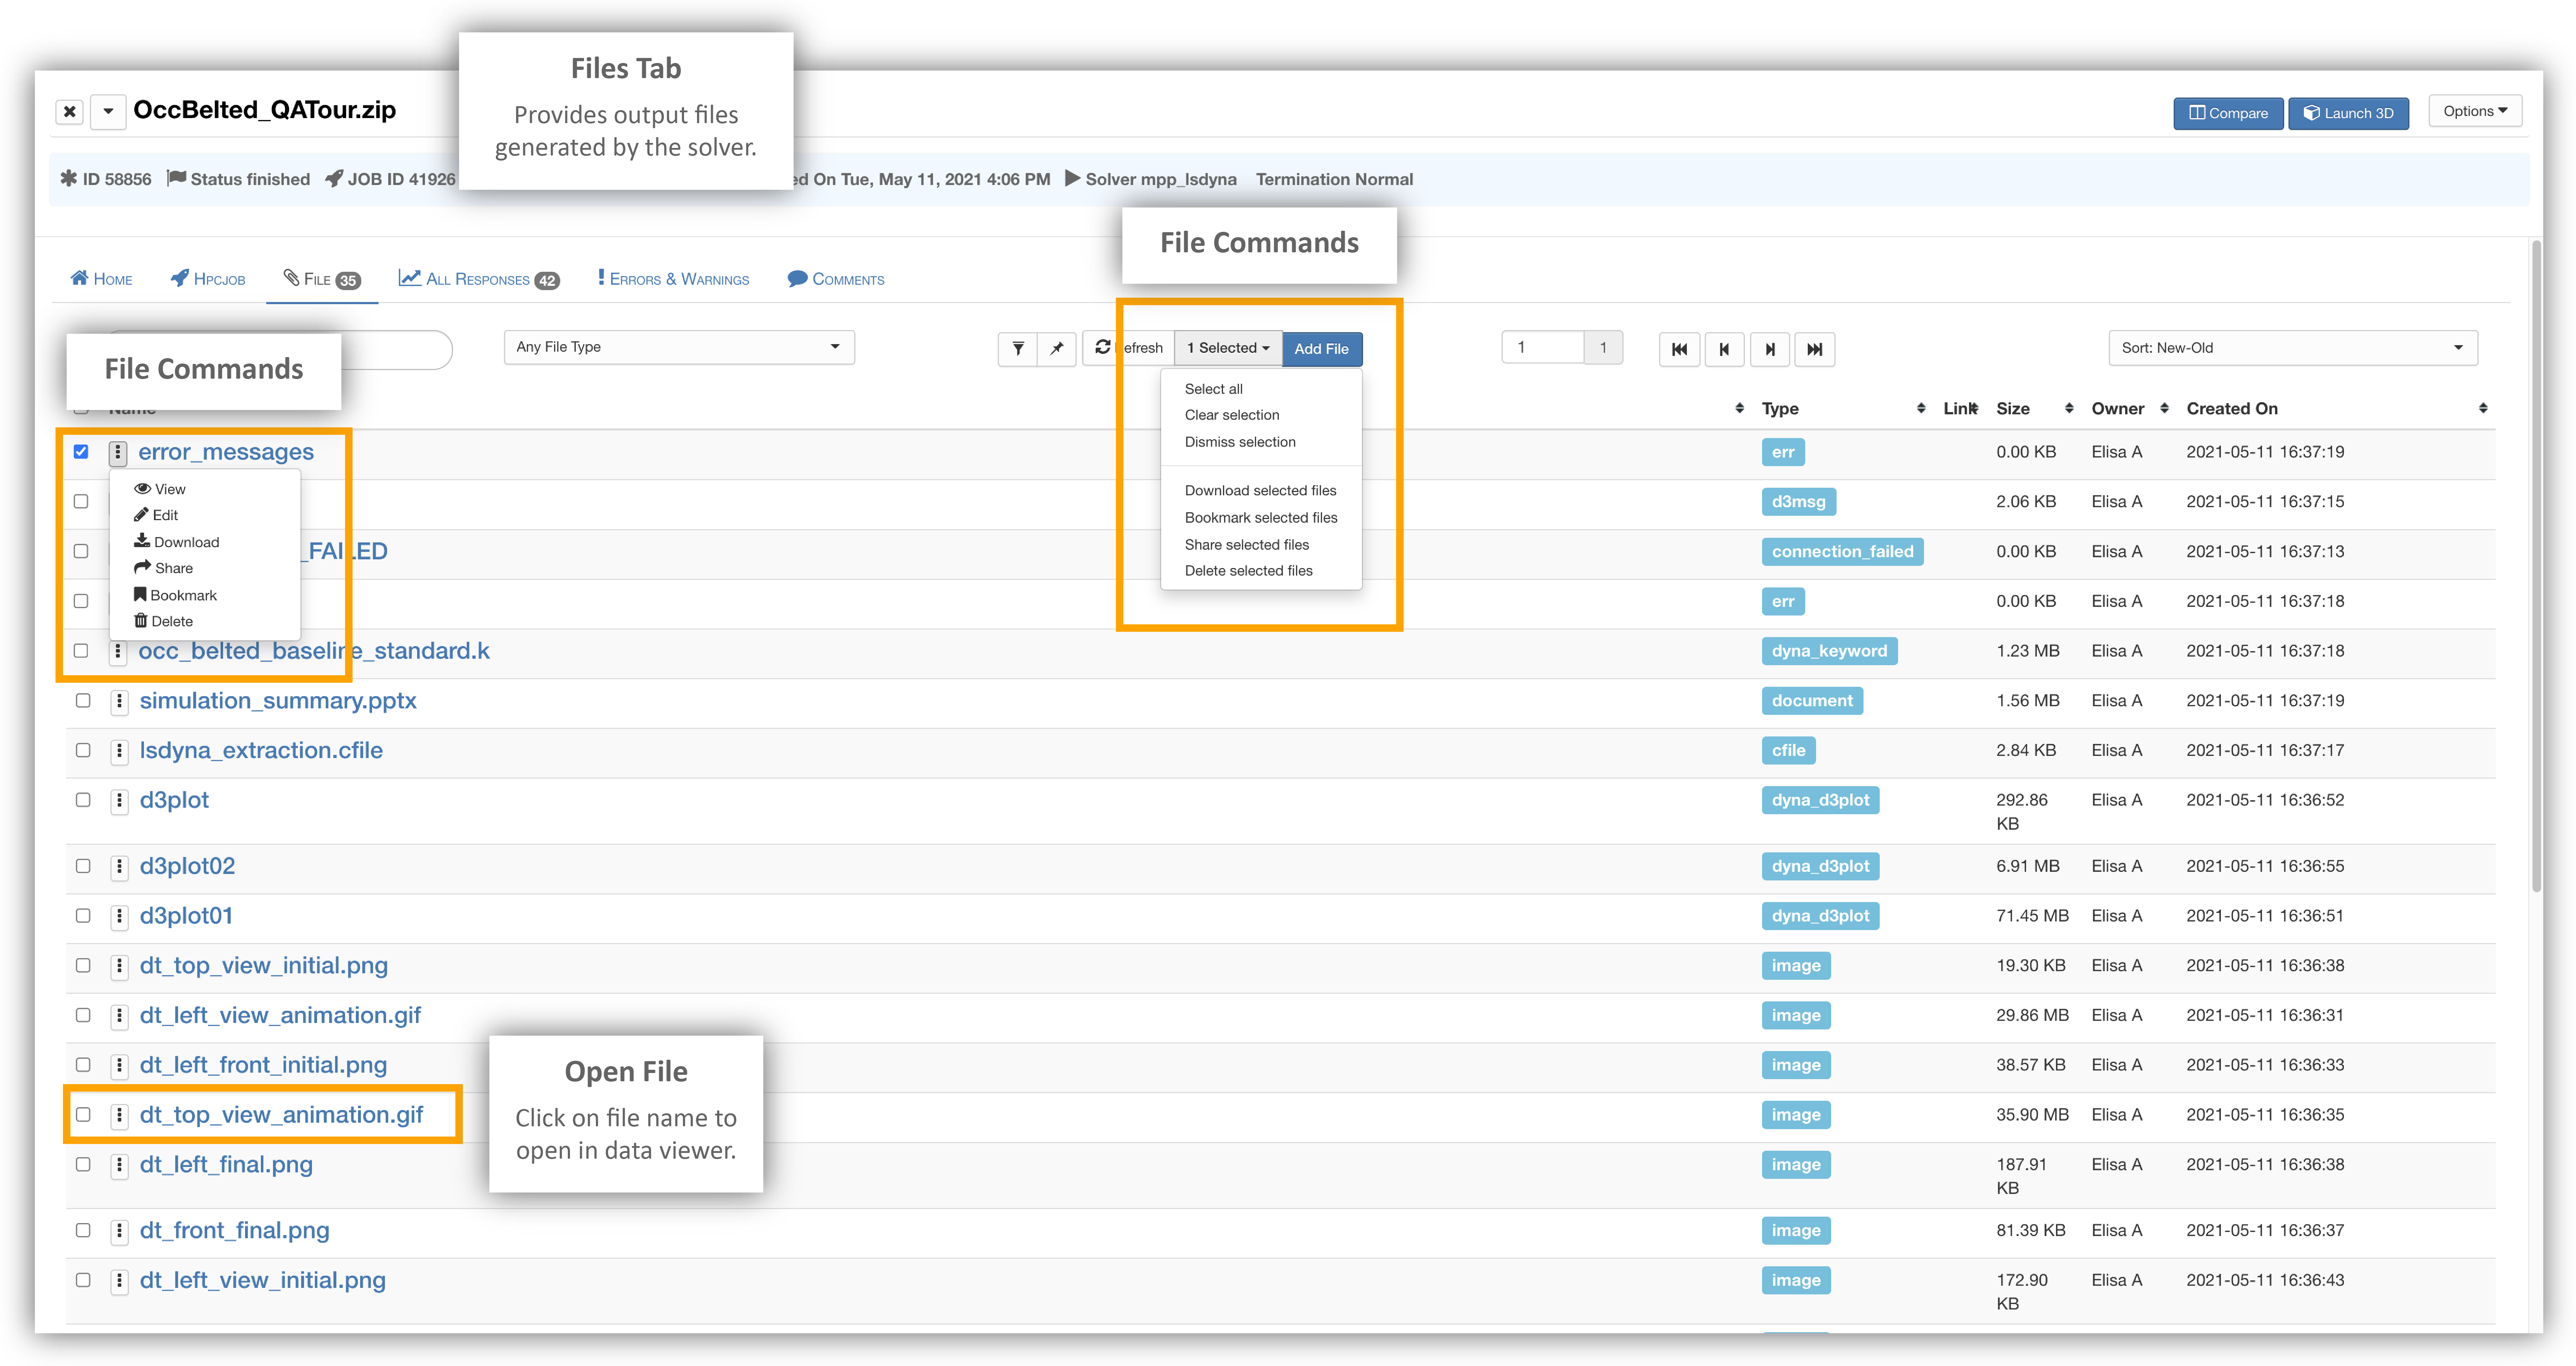Open kebab menu for dt_top_view_animation.gif

tap(119, 1115)
